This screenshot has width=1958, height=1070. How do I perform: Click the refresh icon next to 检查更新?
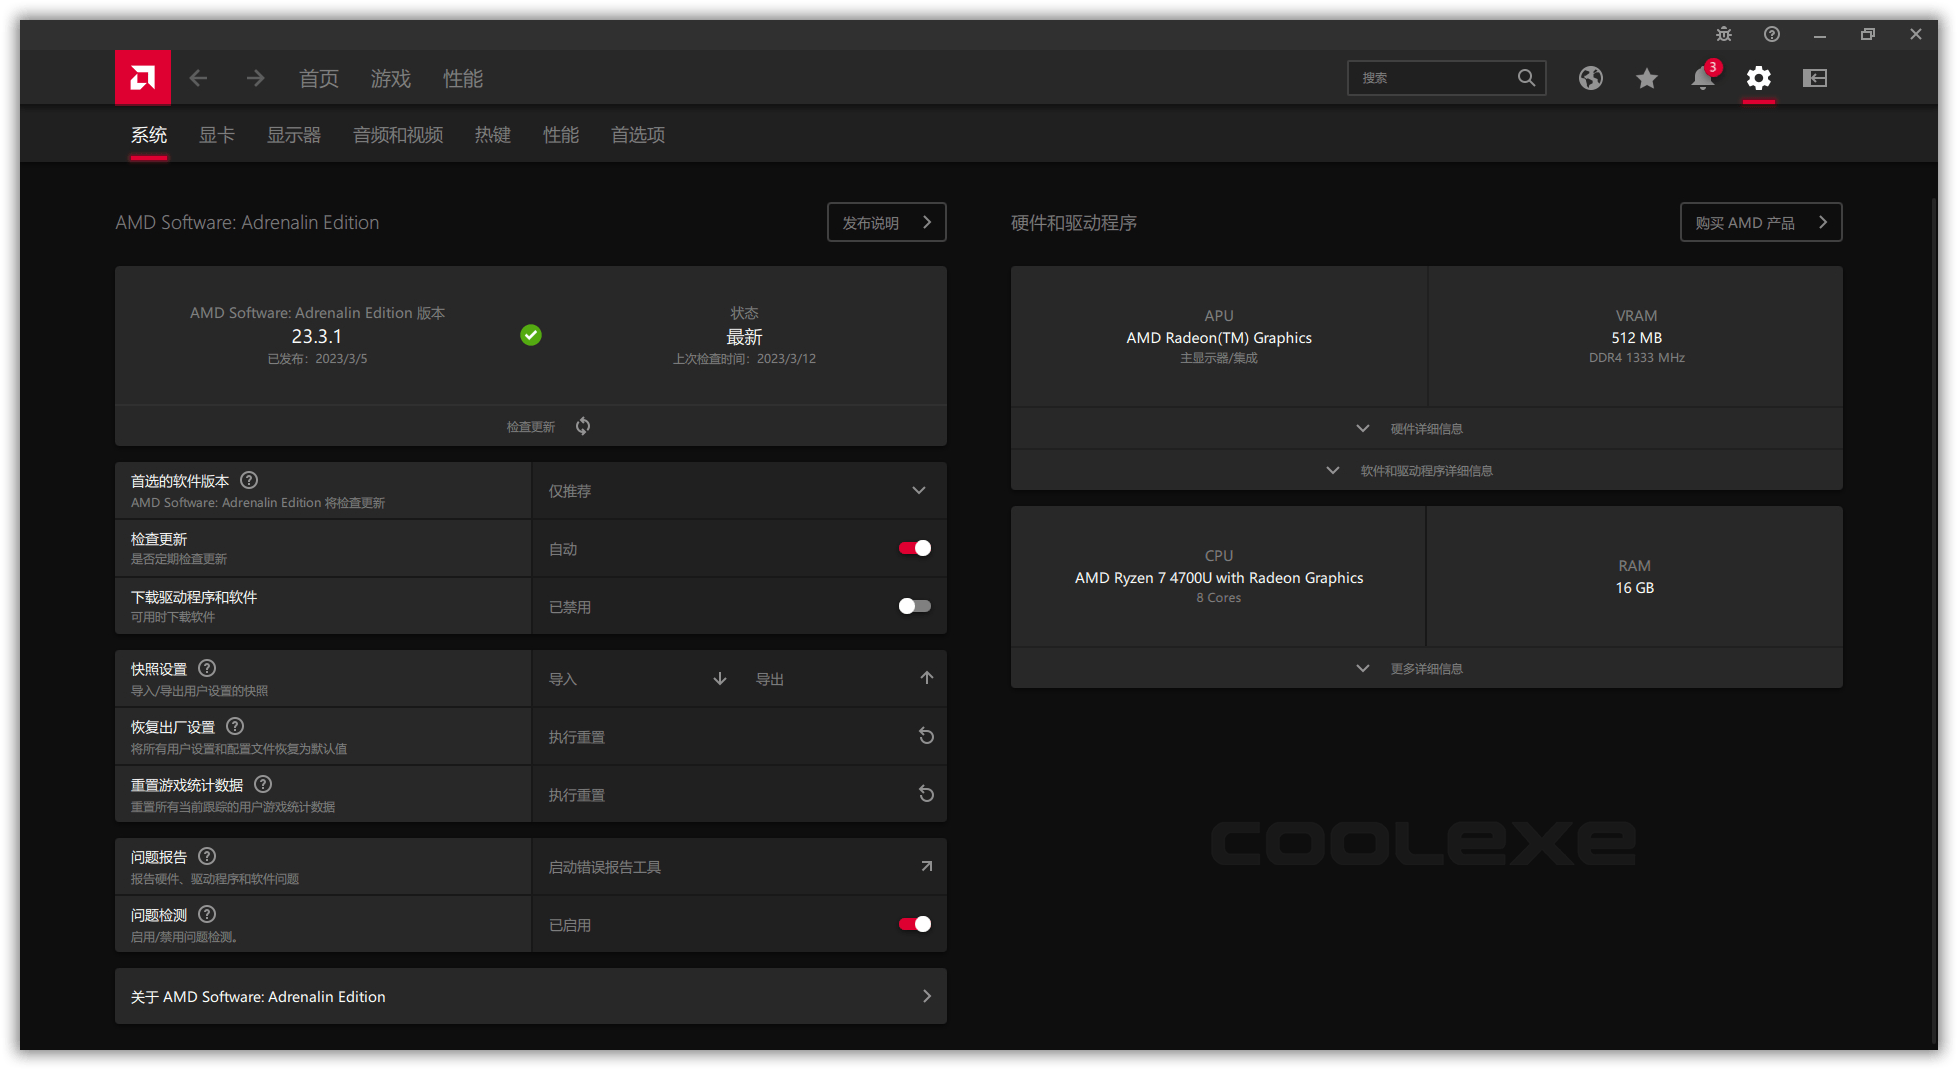click(583, 426)
